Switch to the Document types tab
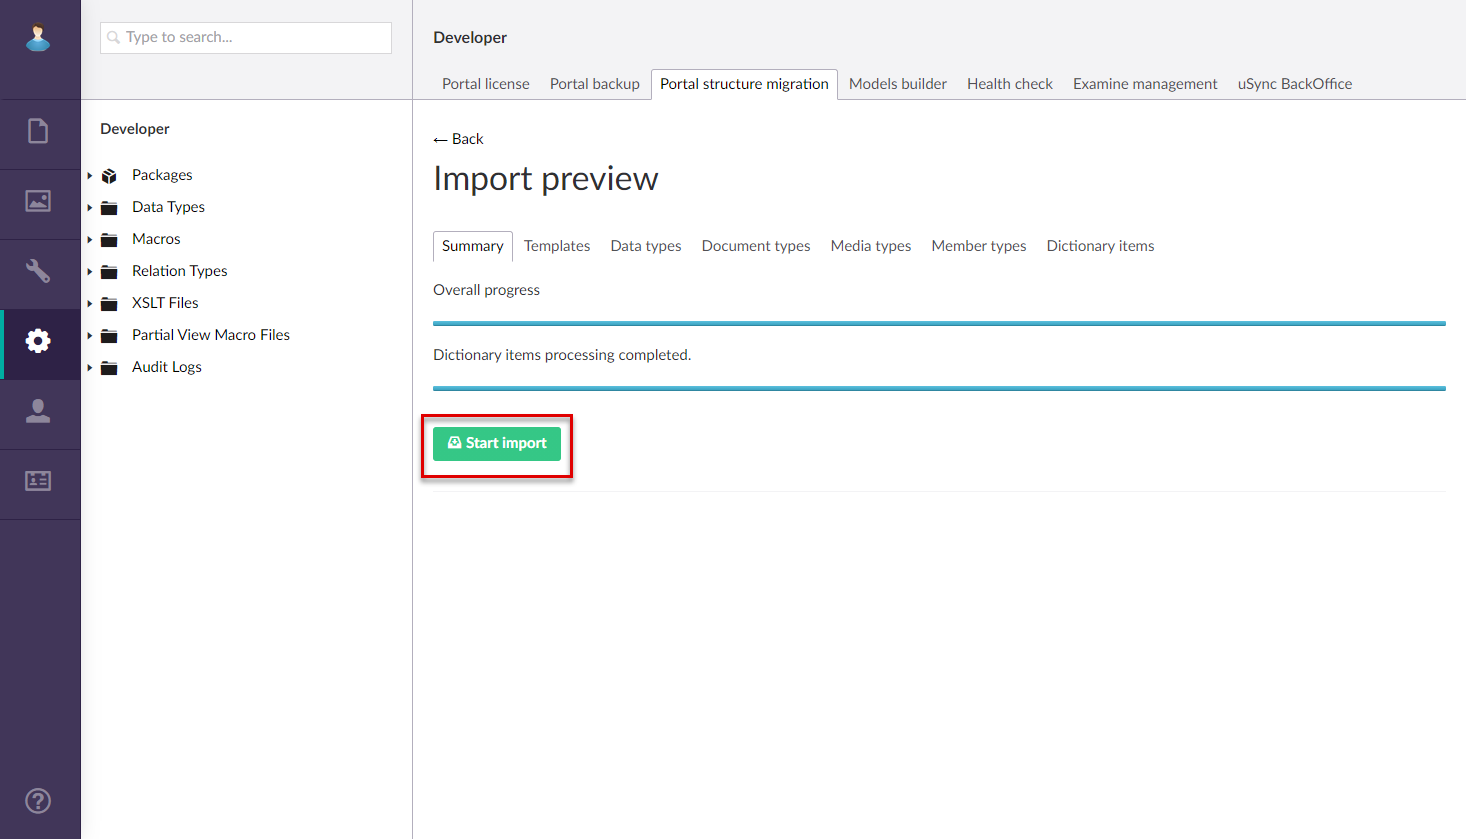Image resolution: width=1466 pixels, height=839 pixels. [x=755, y=246]
